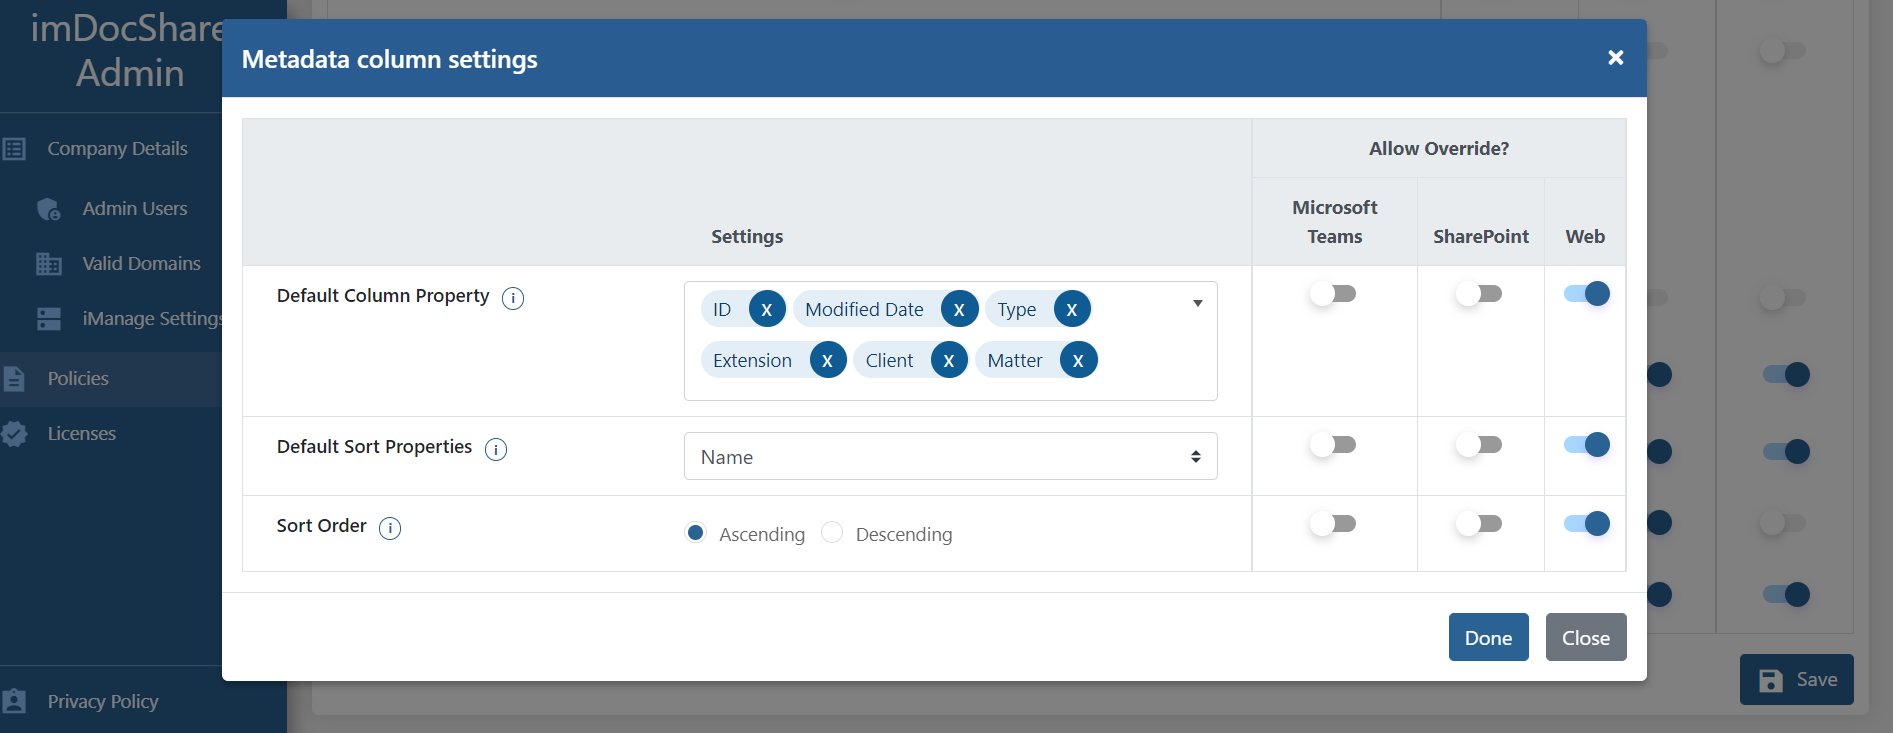Select the Descending sort order option

(x=832, y=533)
